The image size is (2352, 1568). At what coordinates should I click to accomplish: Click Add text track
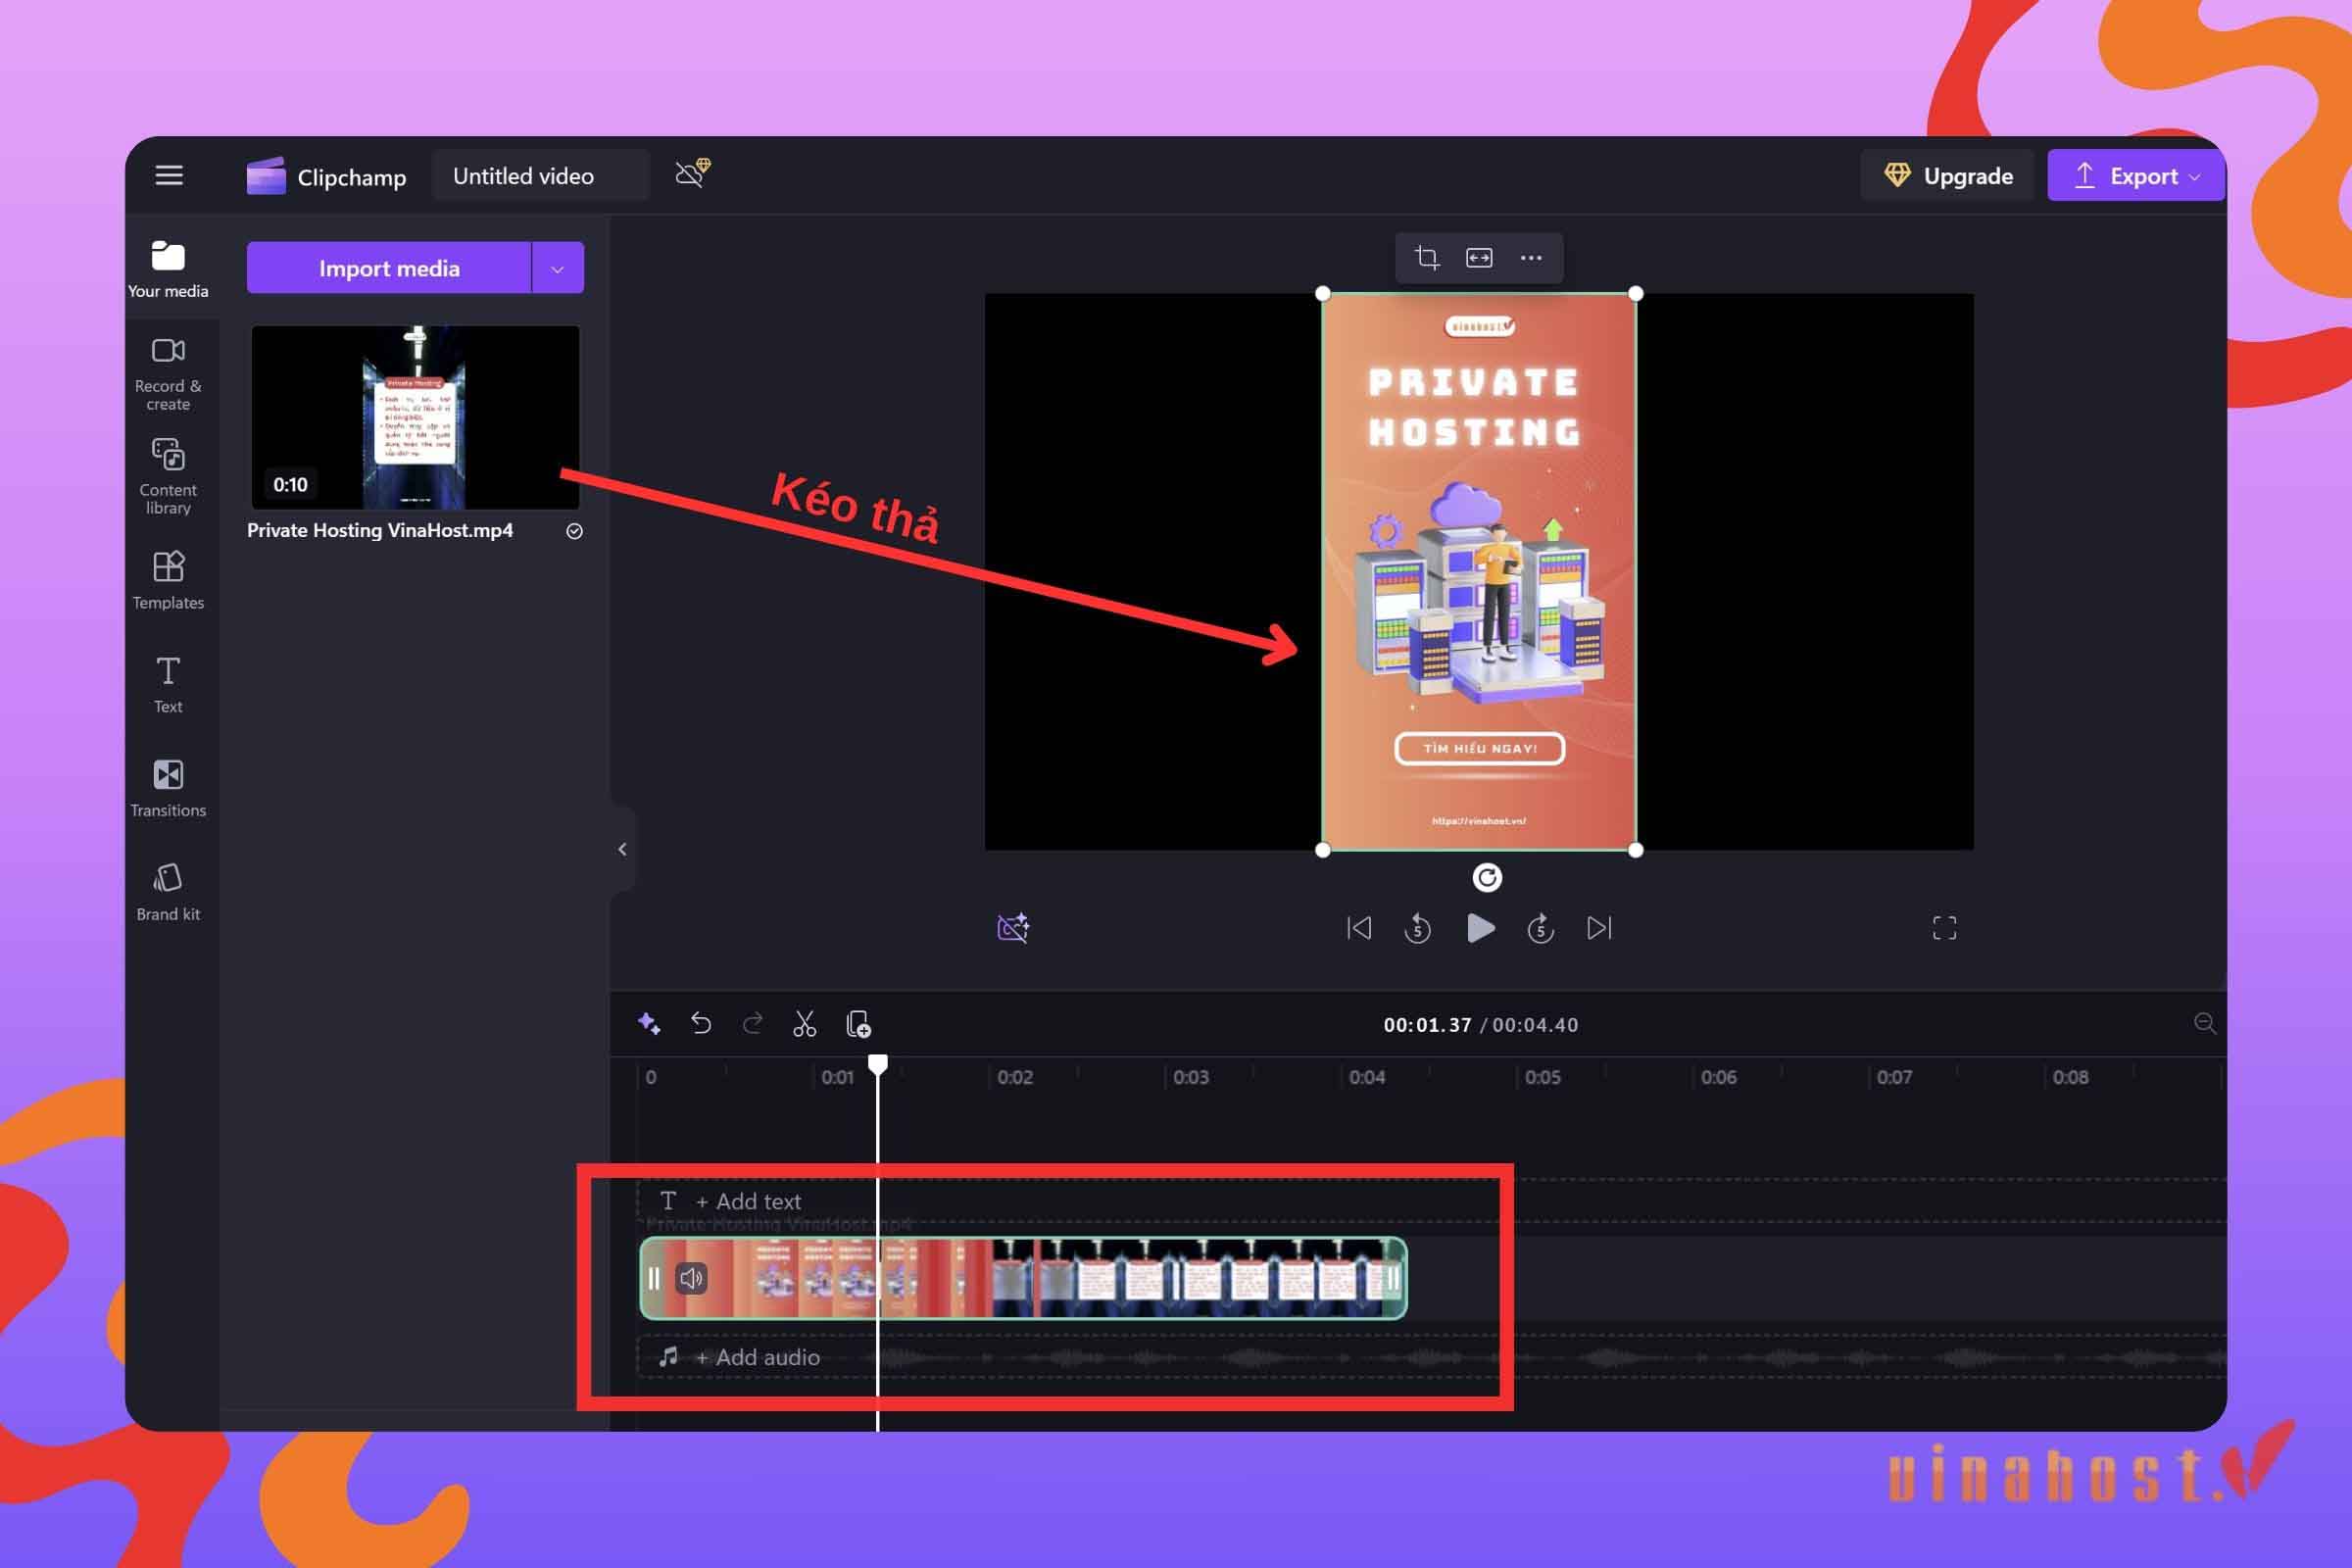pos(748,1201)
